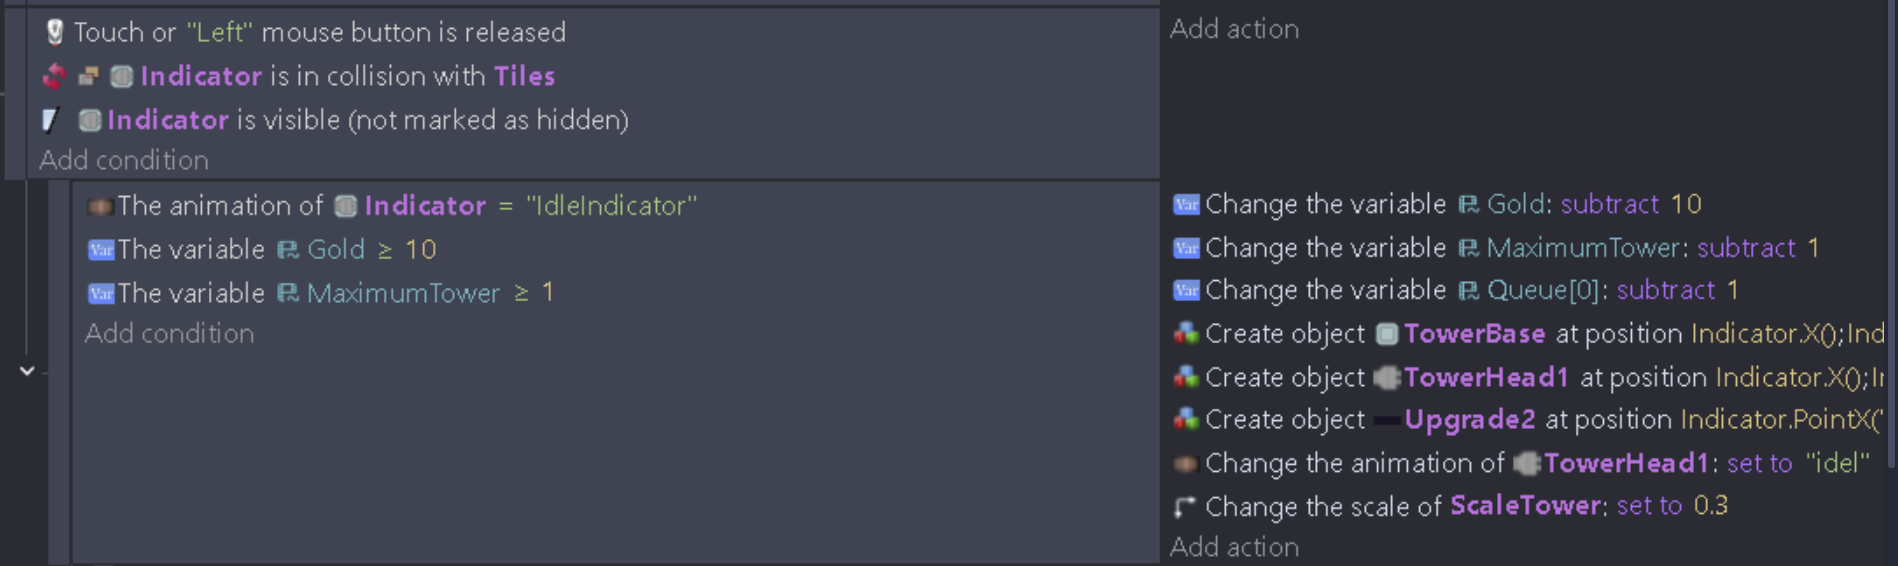Click Add action at the top of the actions
The width and height of the screenshot is (1898, 566).
click(1234, 29)
